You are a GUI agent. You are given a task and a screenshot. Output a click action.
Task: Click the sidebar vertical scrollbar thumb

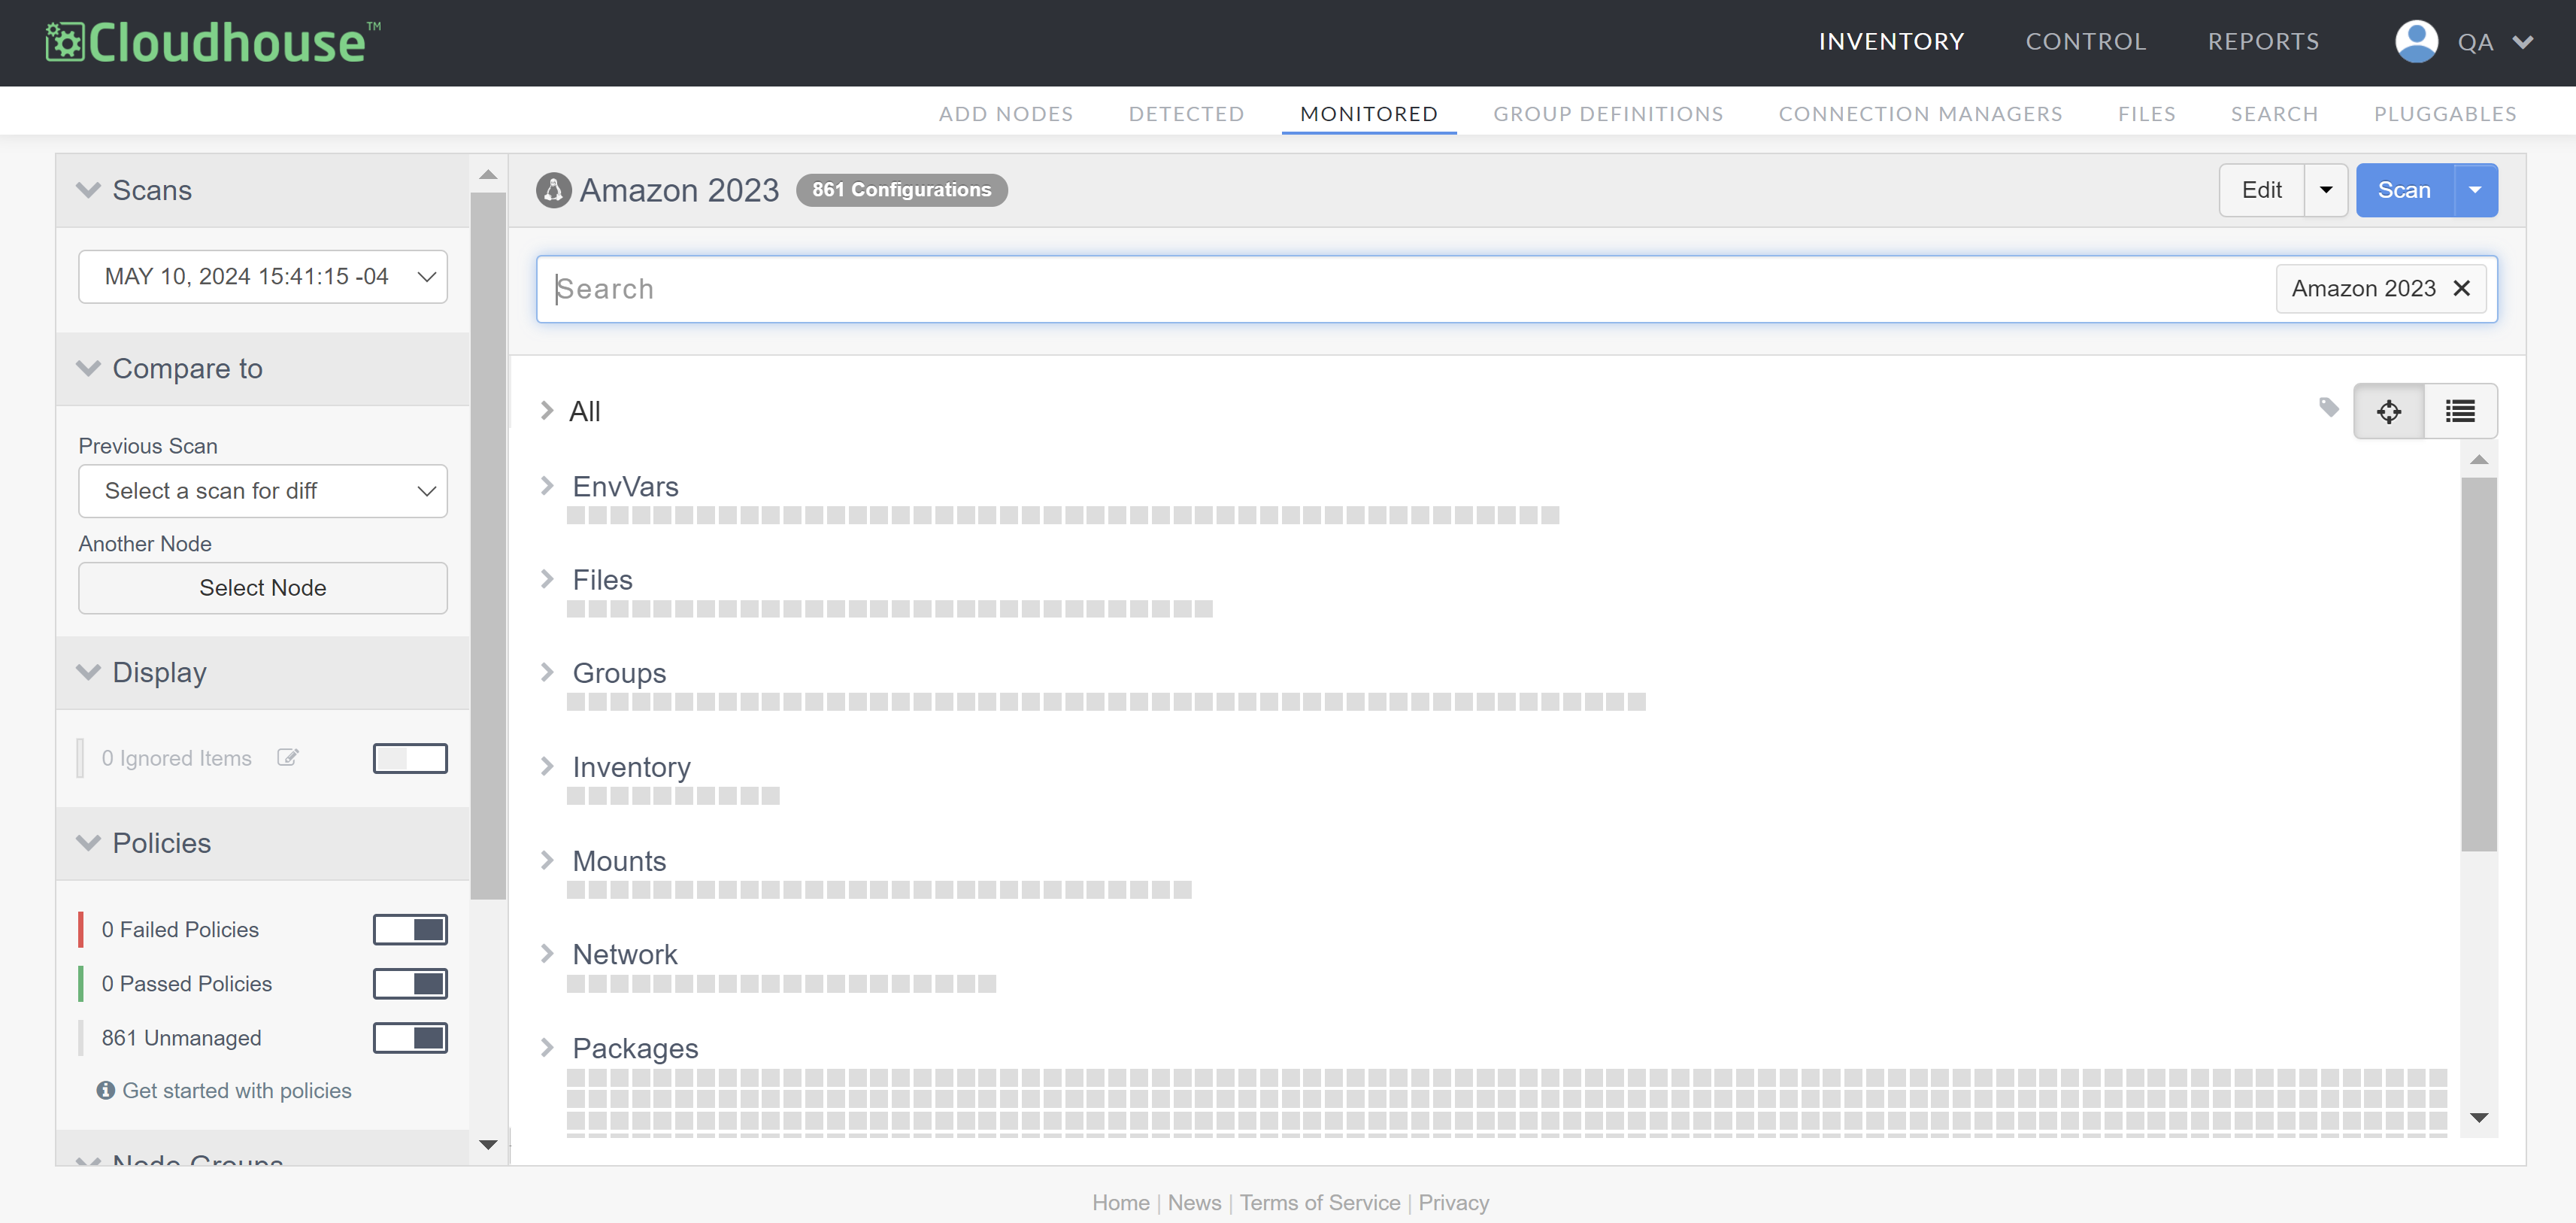pos(488,546)
